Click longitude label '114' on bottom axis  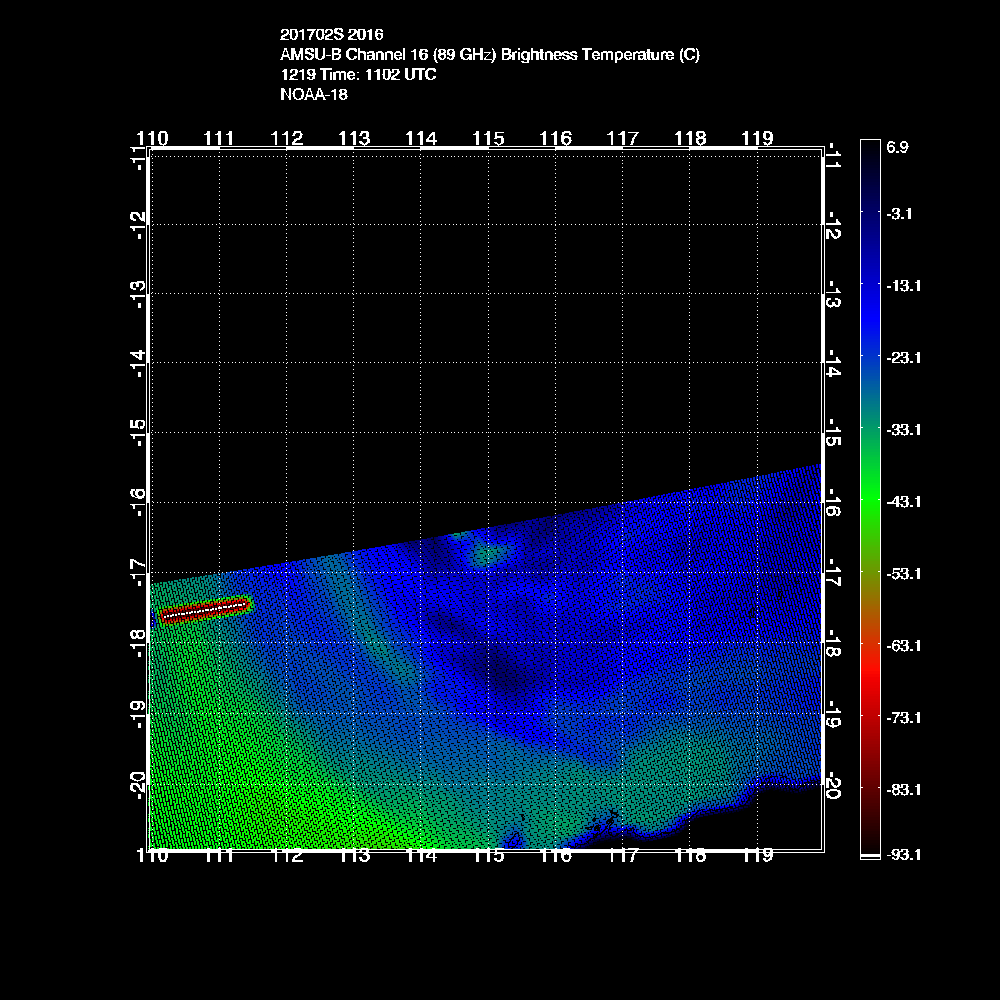coord(421,856)
